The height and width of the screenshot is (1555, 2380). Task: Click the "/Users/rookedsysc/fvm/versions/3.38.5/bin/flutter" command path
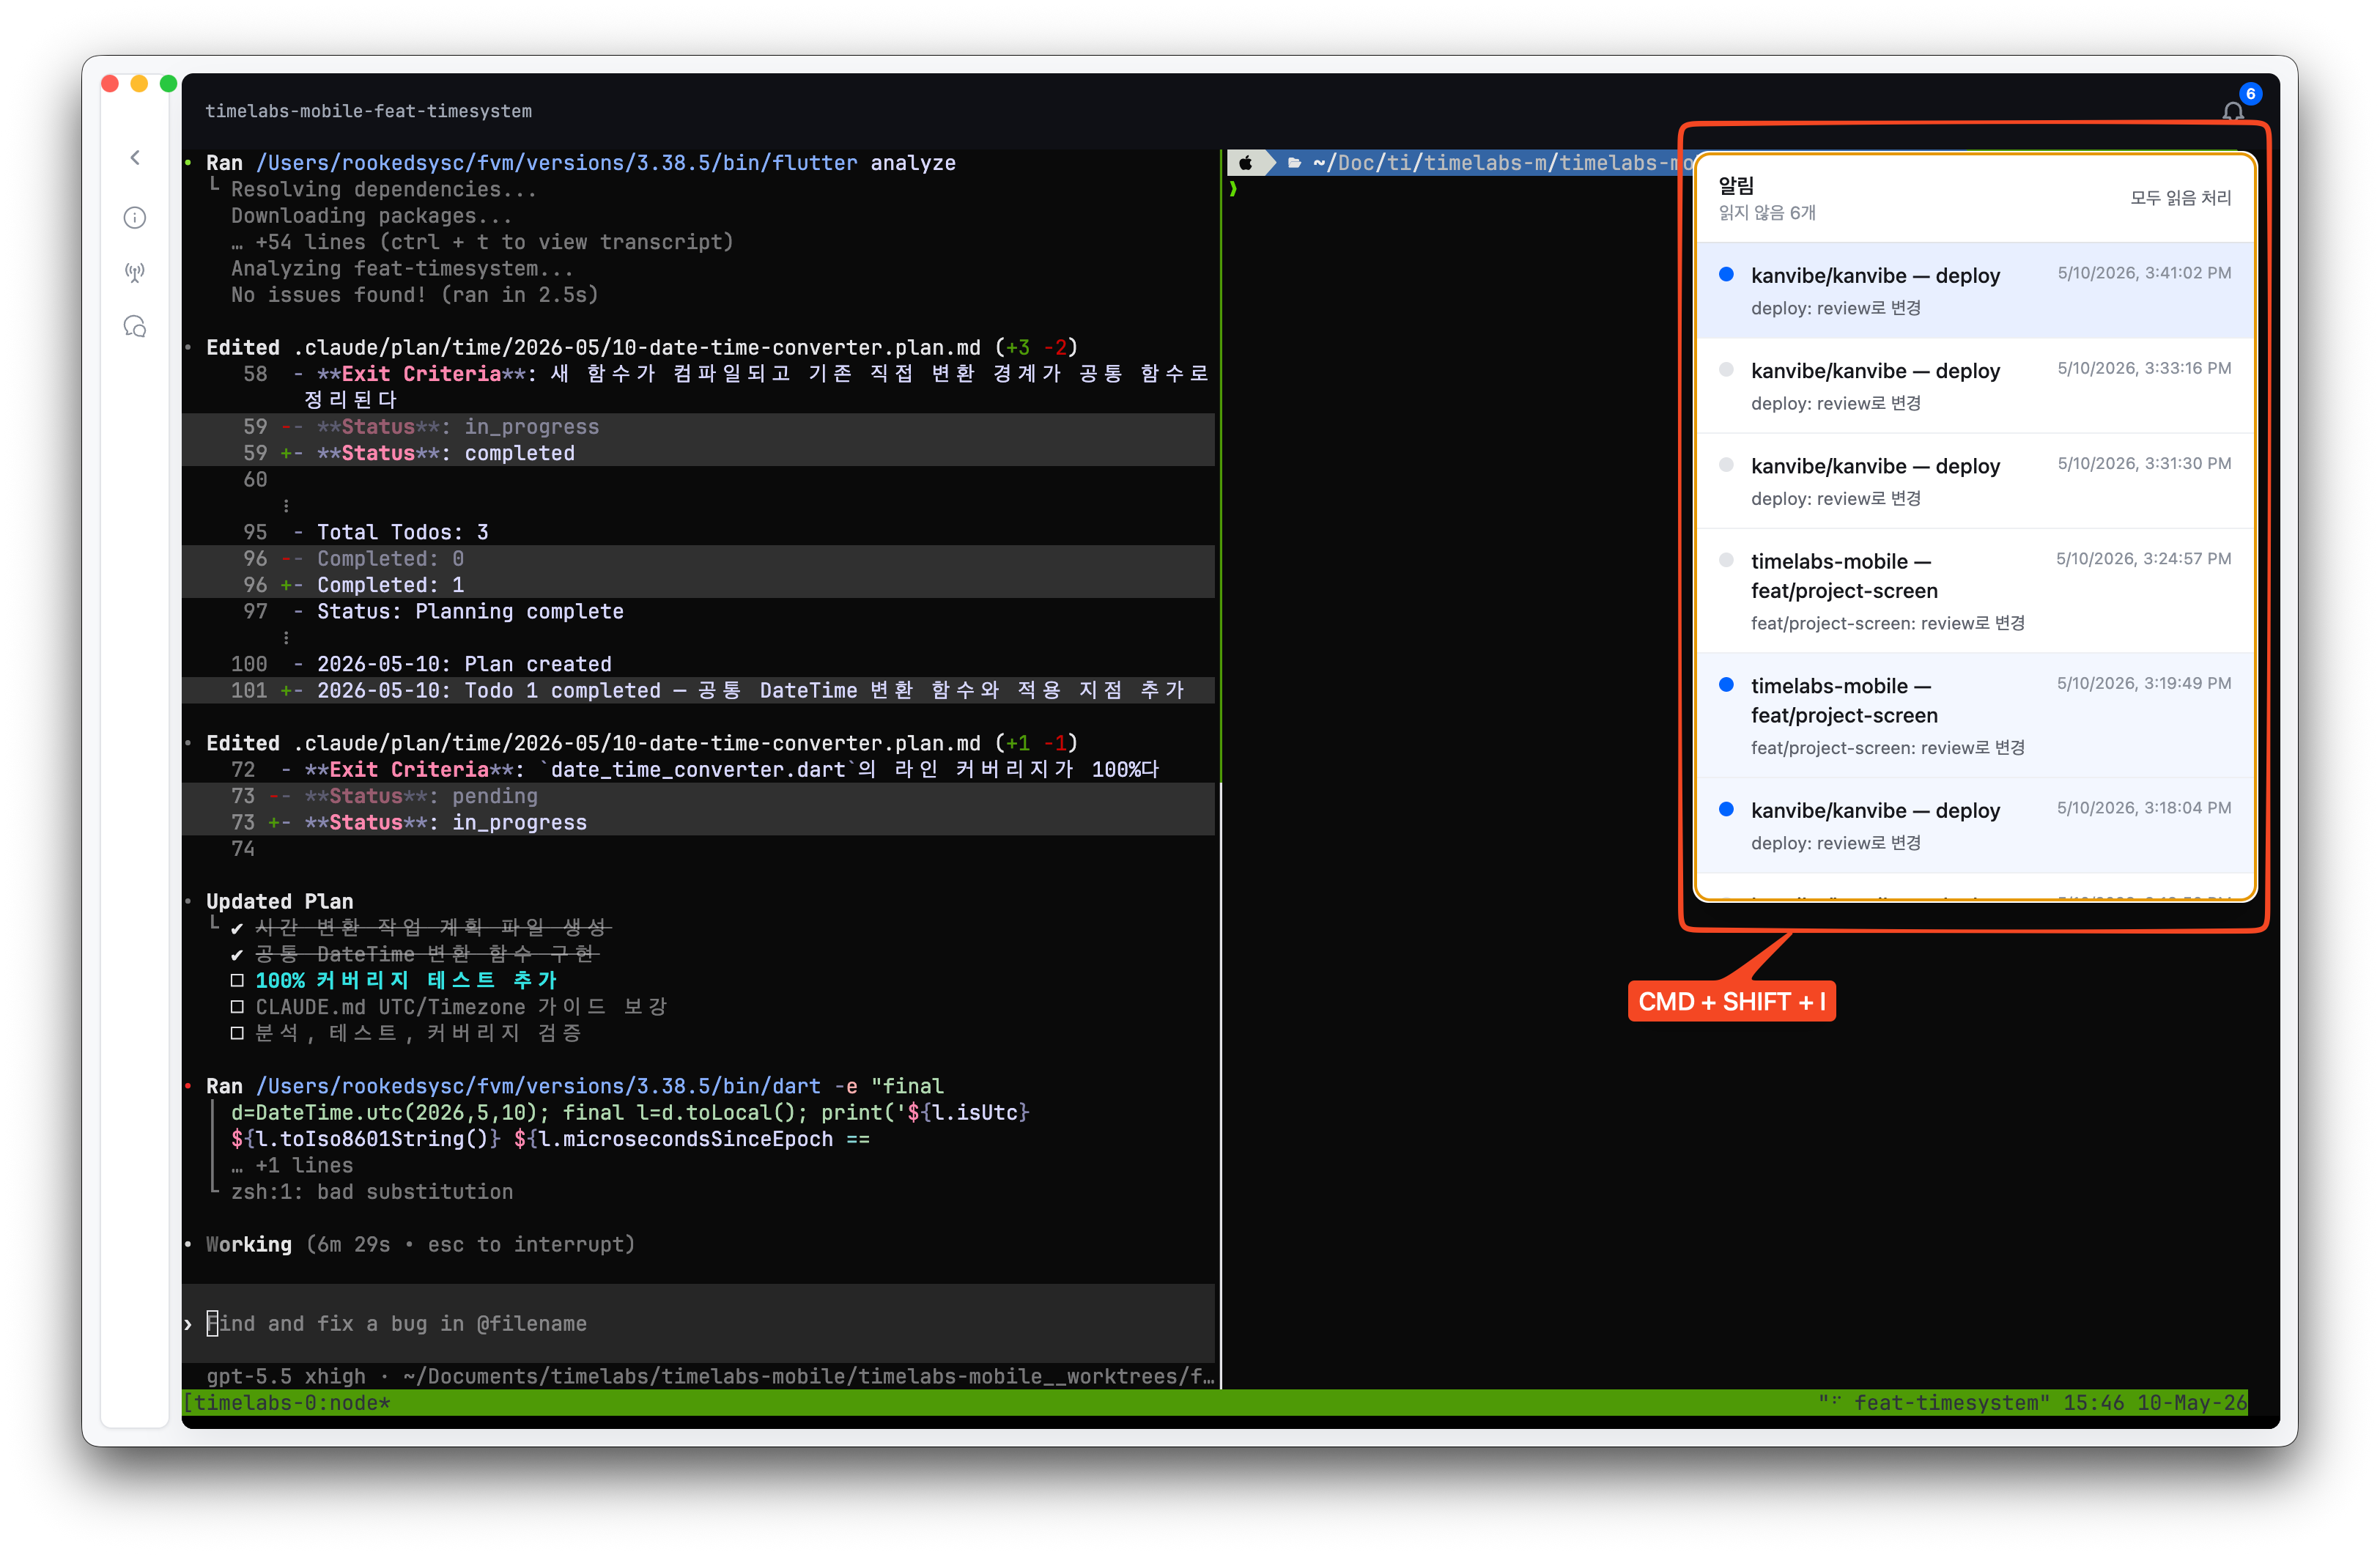(x=556, y=163)
